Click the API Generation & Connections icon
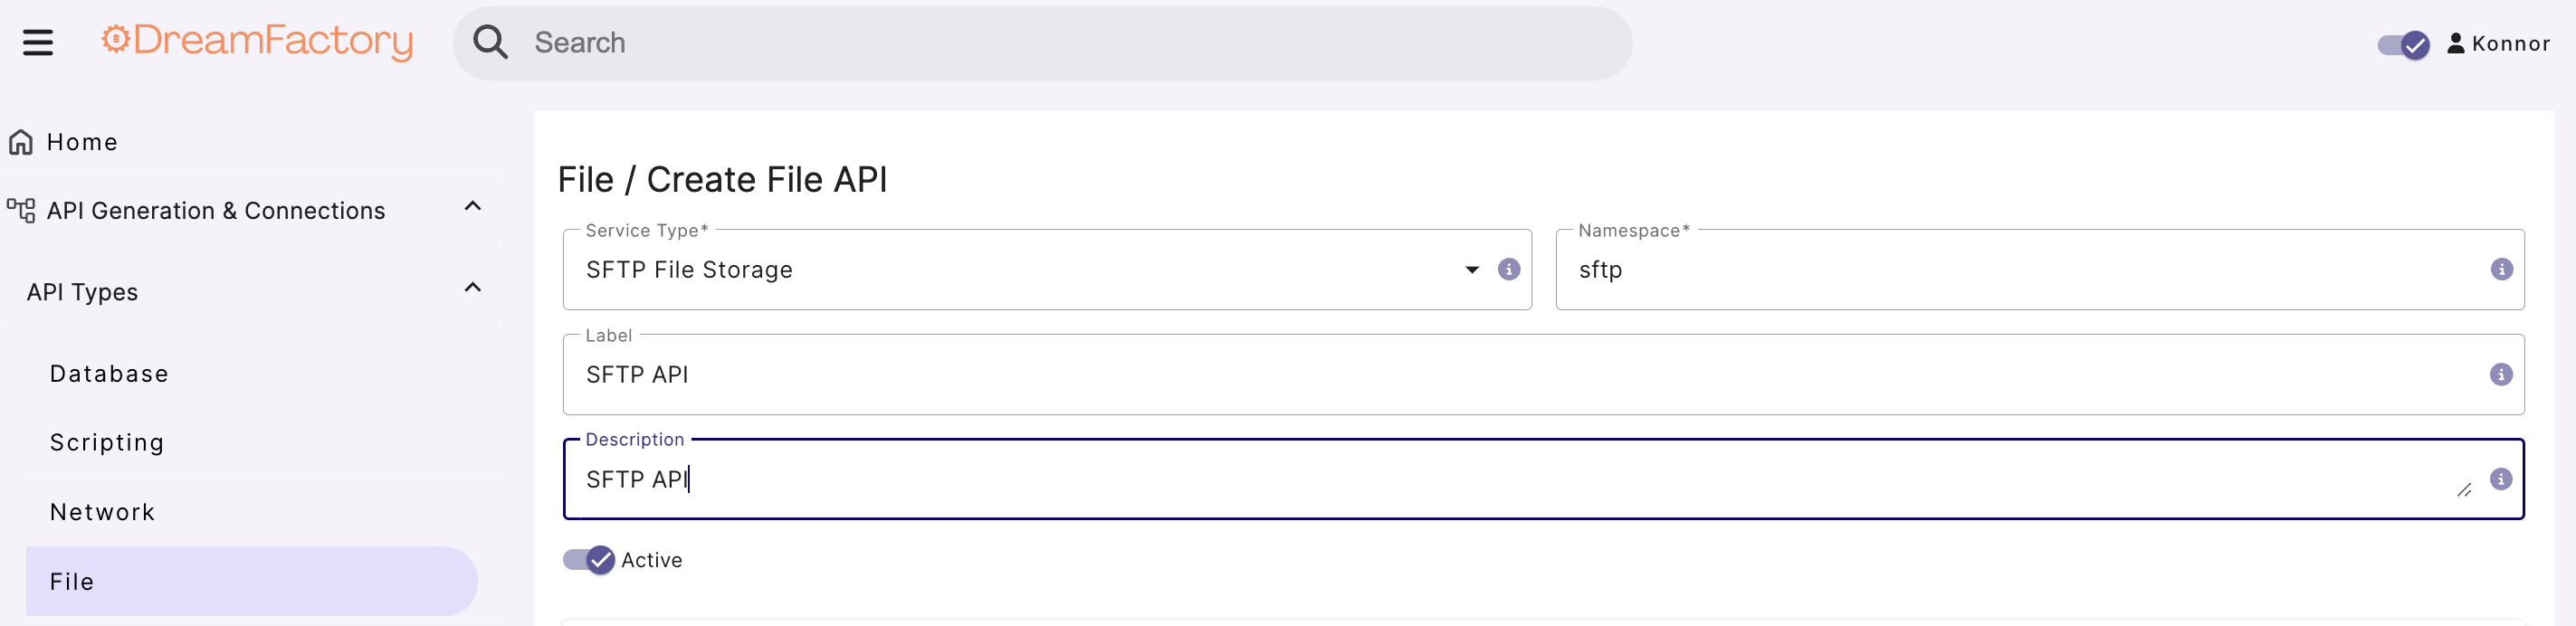 coord(18,209)
